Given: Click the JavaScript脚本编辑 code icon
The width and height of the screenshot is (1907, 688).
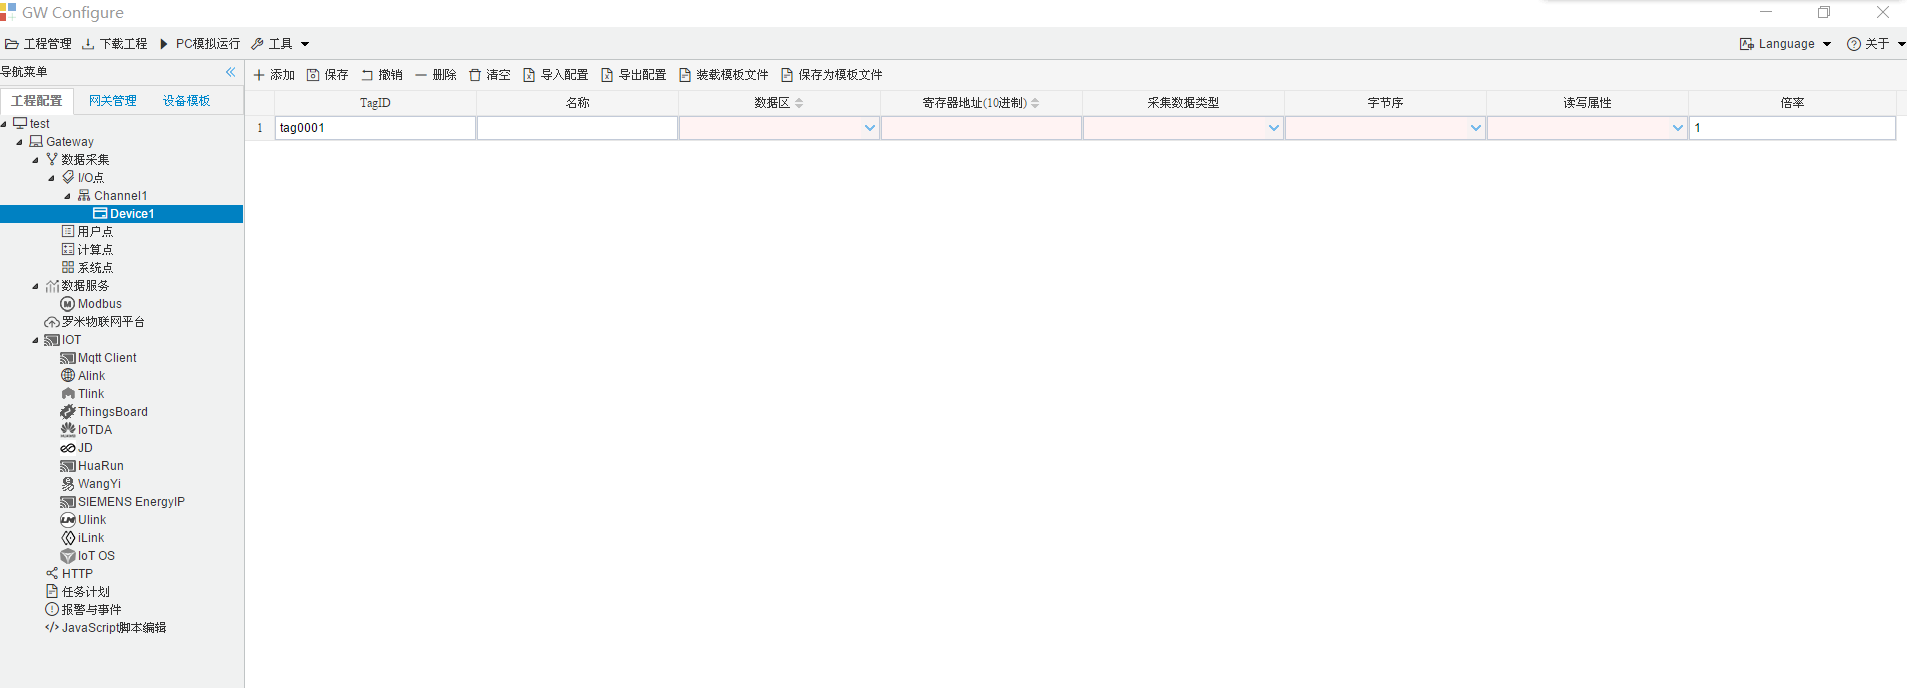Looking at the screenshot, I should pyautogui.click(x=52, y=628).
